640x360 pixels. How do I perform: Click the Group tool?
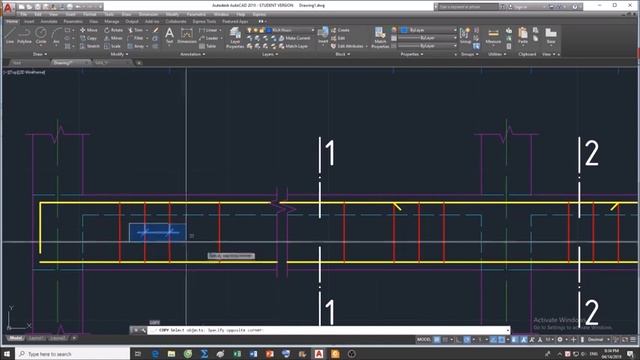point(465,35)
